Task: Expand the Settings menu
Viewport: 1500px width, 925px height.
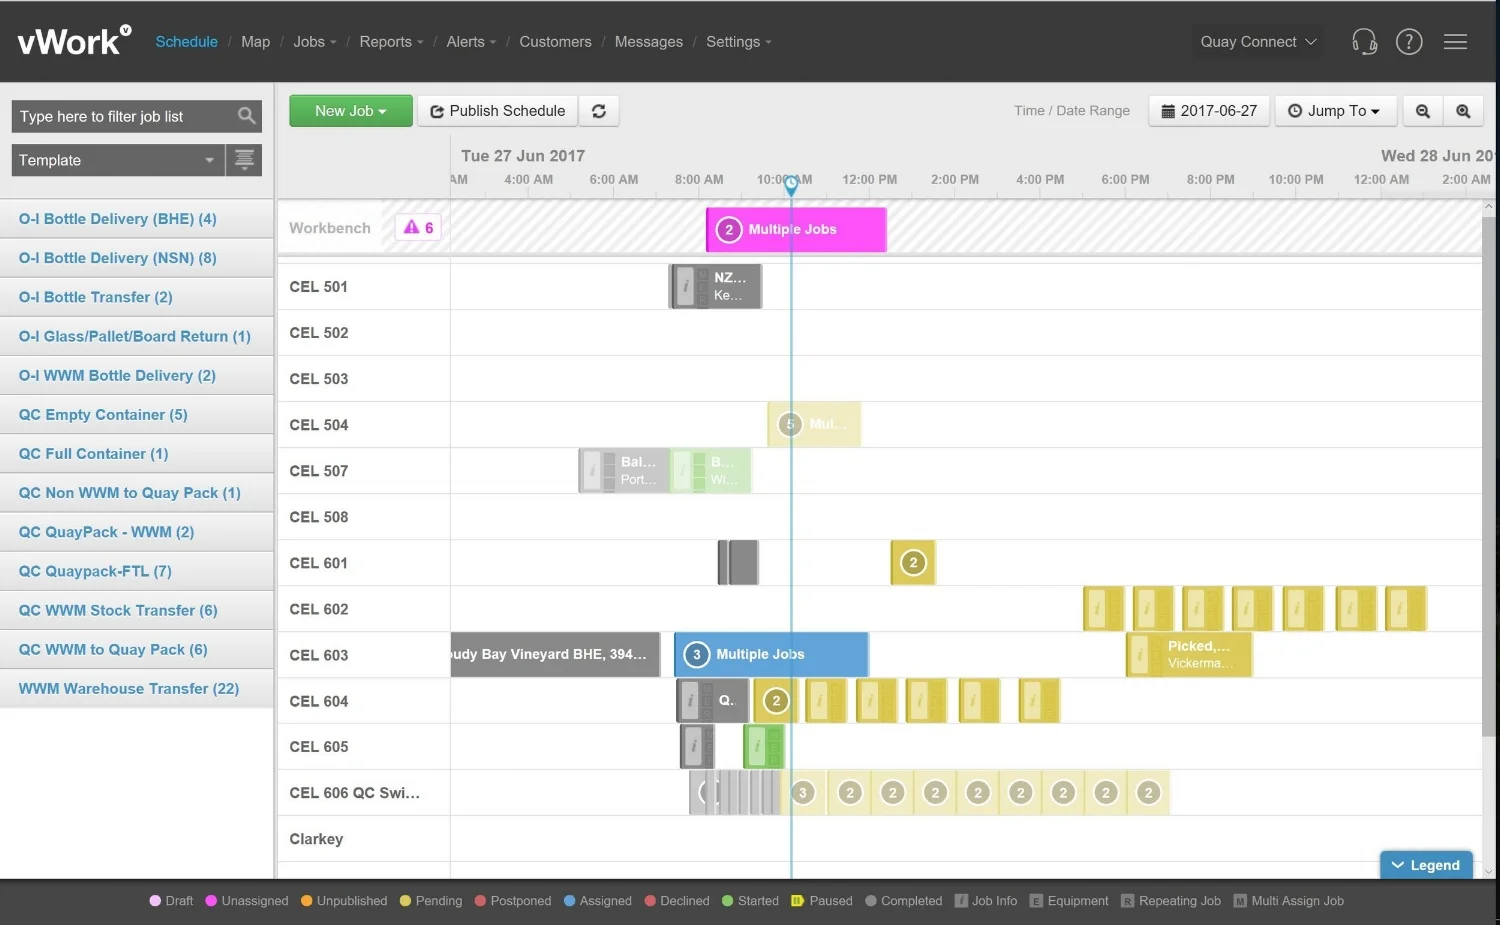Action: [738, 42]
